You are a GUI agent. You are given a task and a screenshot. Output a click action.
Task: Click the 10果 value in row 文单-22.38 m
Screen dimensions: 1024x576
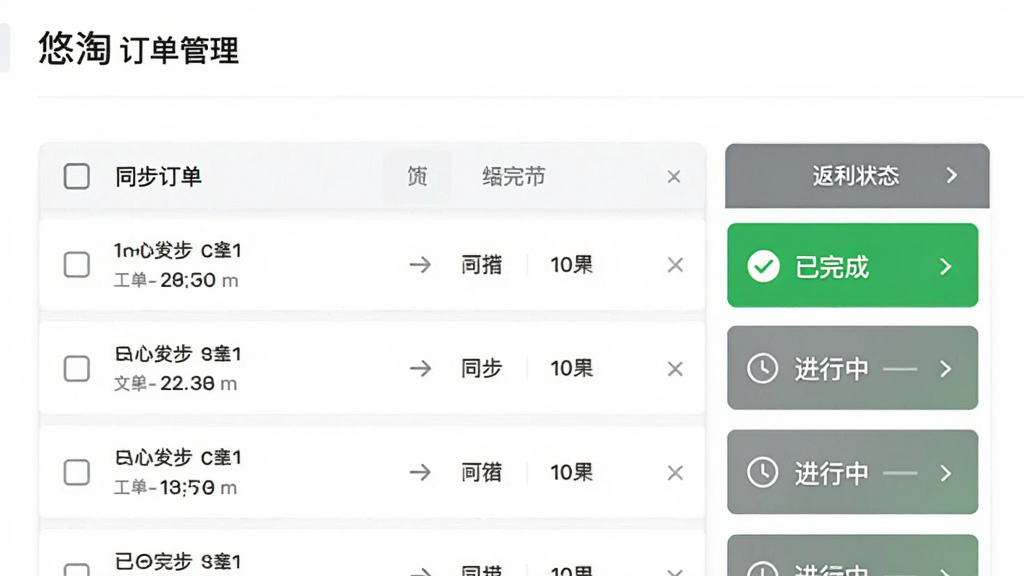571,368
